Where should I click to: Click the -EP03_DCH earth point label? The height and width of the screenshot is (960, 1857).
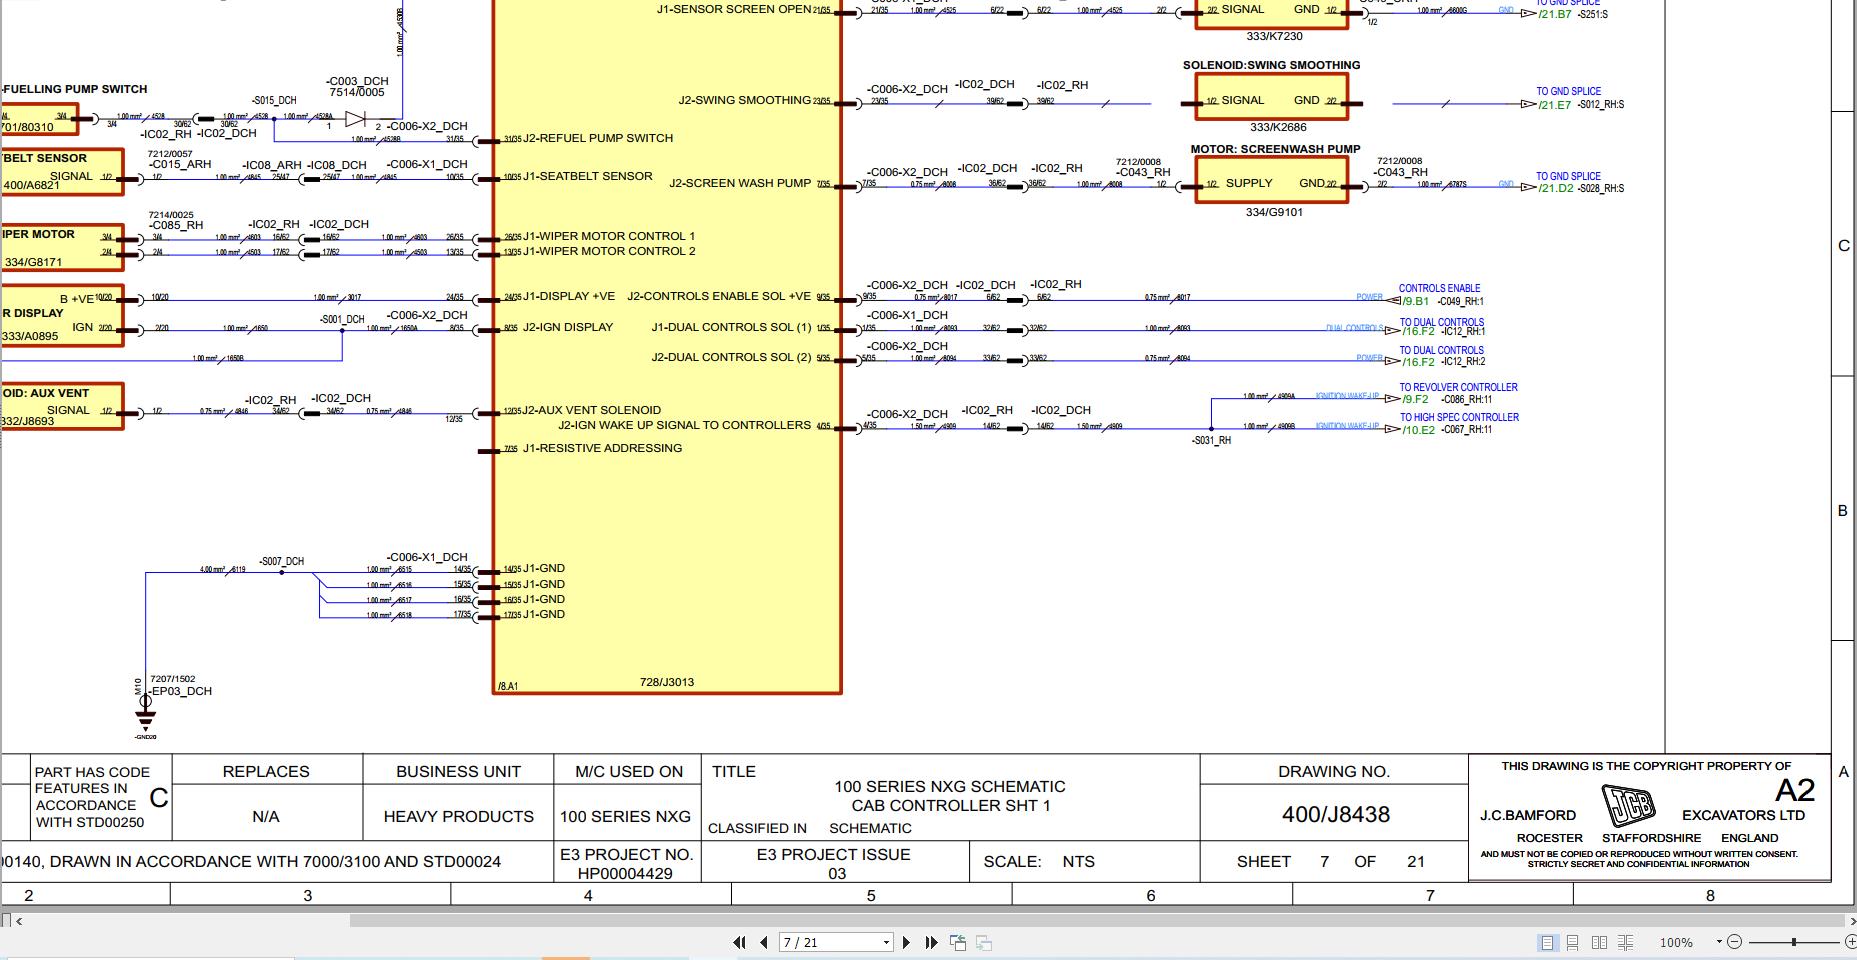tap(181, 691)
